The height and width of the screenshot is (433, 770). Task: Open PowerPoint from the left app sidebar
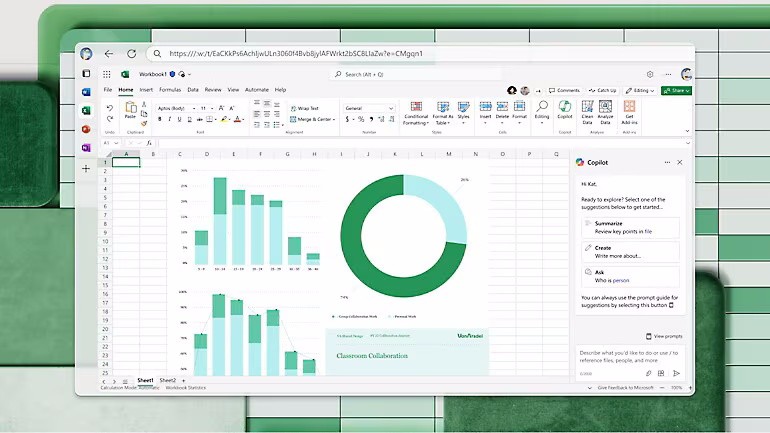coord(86,128)
